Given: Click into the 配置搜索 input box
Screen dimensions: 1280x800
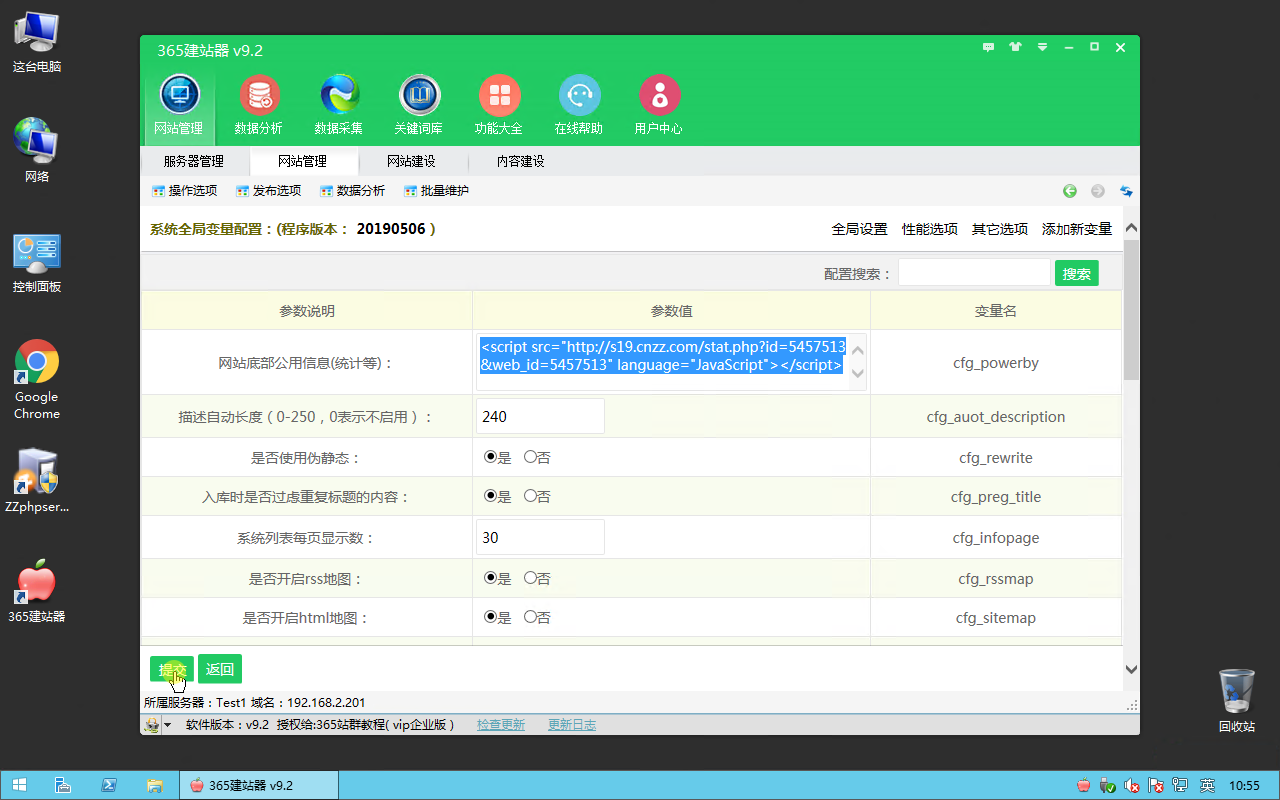Looking at the screenshot, I should pos(974,273).
